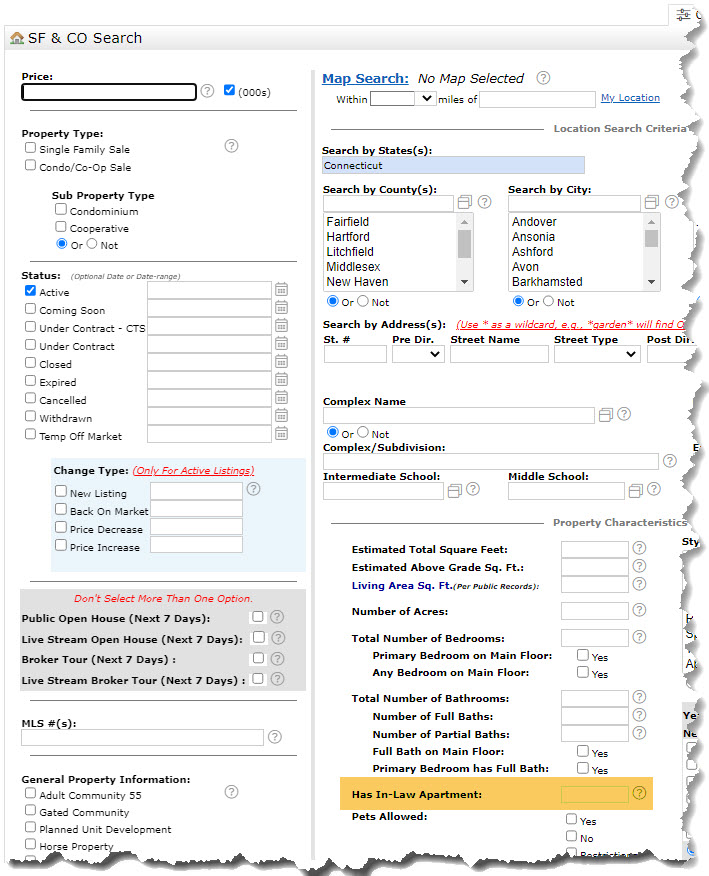The width and height of the screenshot is (709, 876).
Task: Select Not radio under county list
Action: 363,301
